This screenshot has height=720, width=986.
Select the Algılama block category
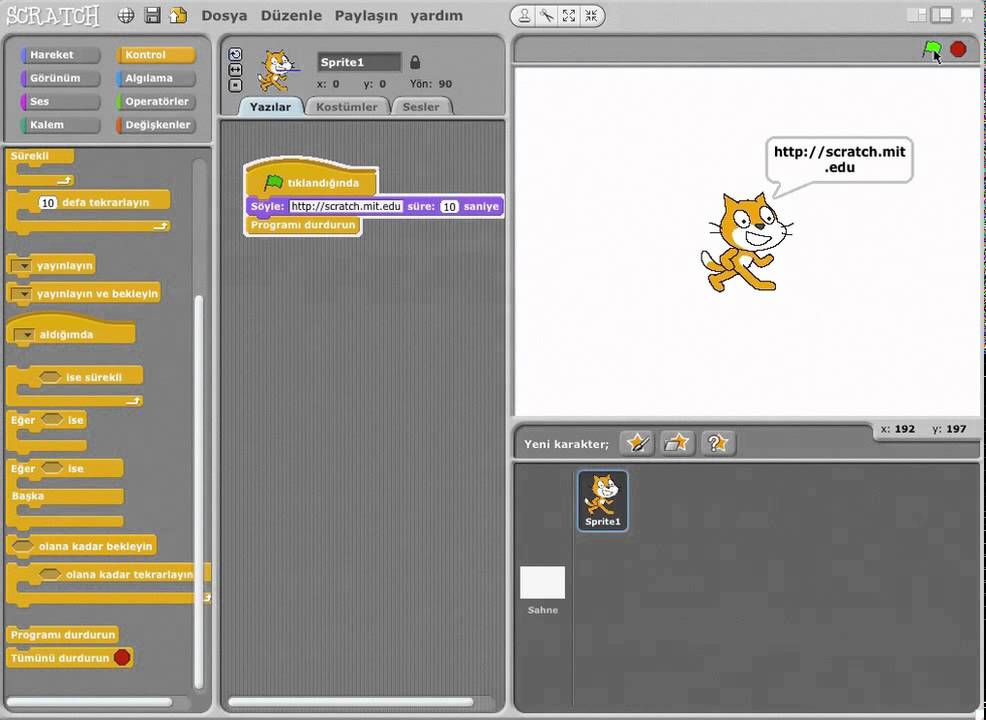[x=156, y=78]
